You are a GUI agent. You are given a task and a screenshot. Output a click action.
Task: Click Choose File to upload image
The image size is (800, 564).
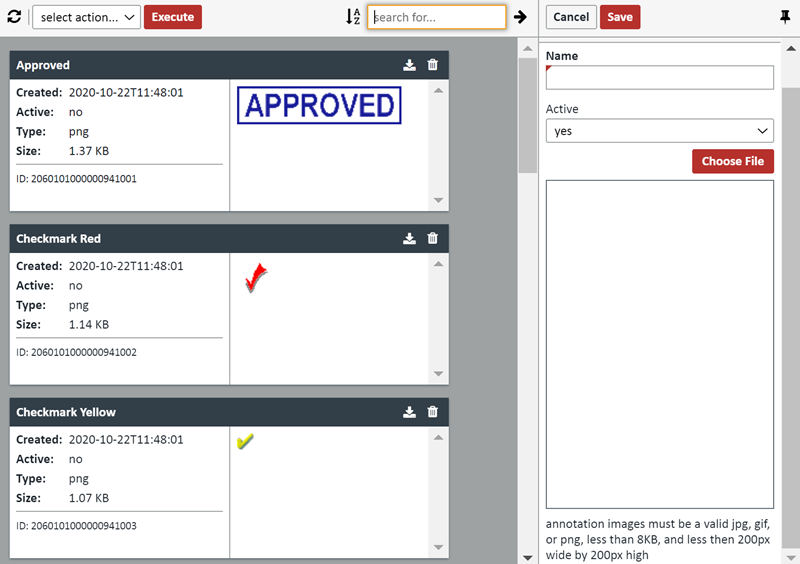tap(732, 162)
